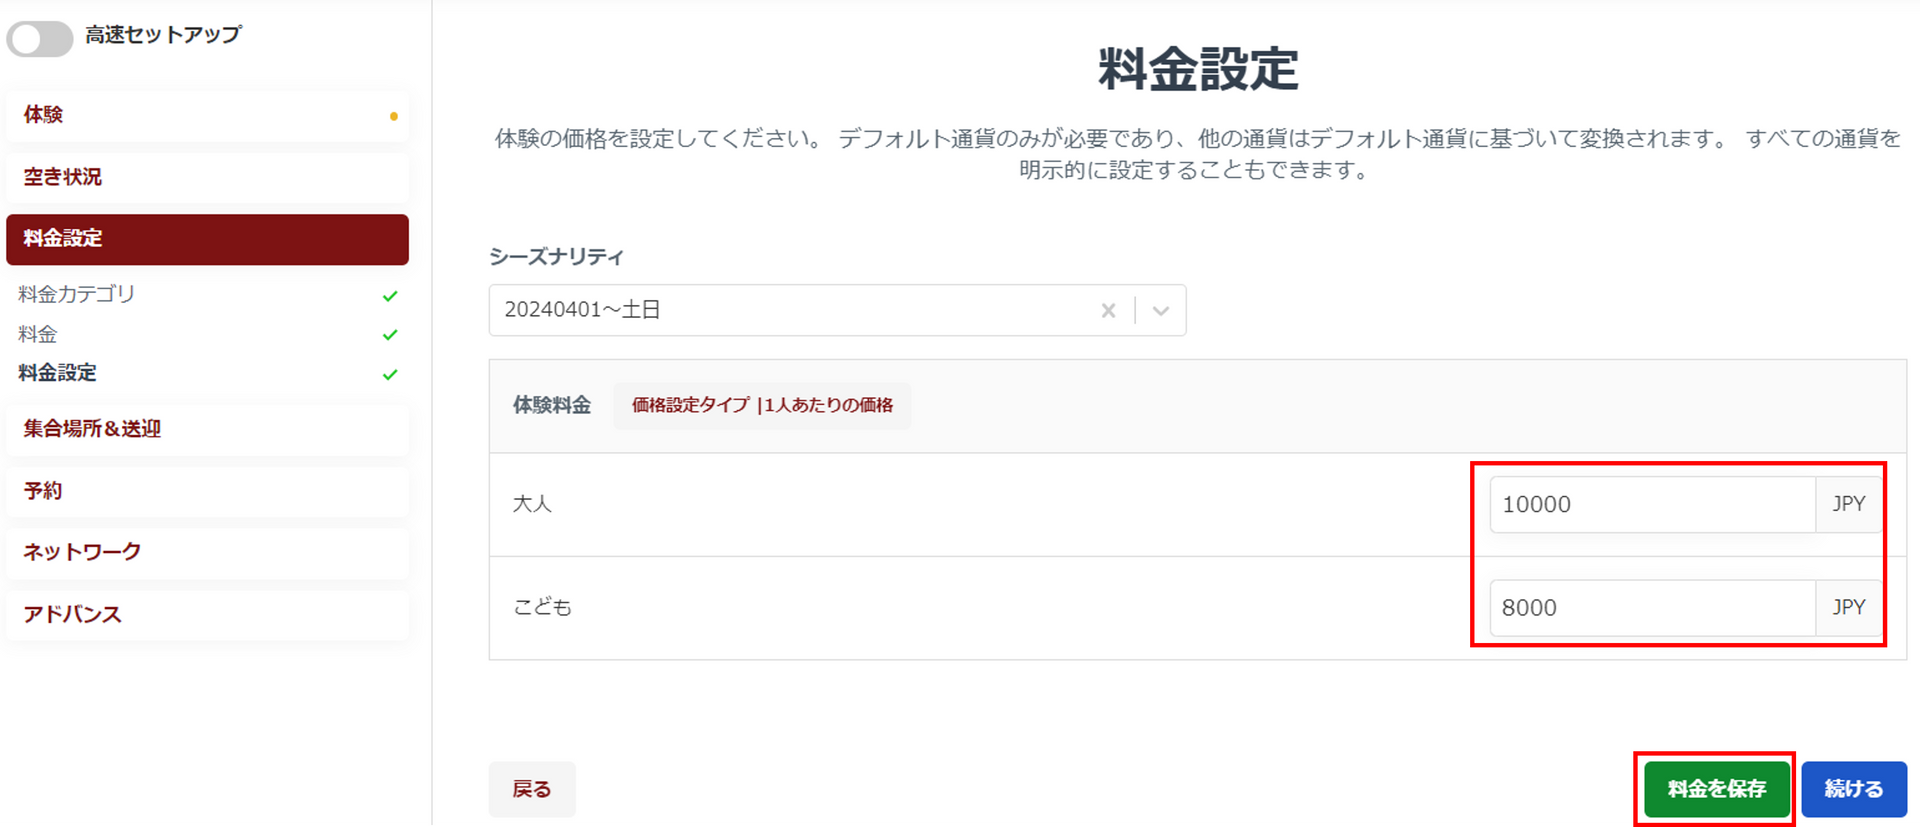Open the アドバンス sidebar section
1920x827 pixels.
point(207,614)
